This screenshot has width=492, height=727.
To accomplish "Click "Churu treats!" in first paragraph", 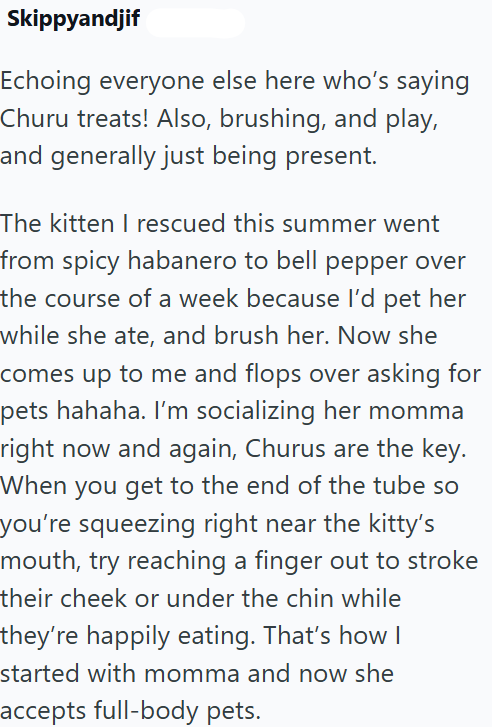I will (75, 119).
